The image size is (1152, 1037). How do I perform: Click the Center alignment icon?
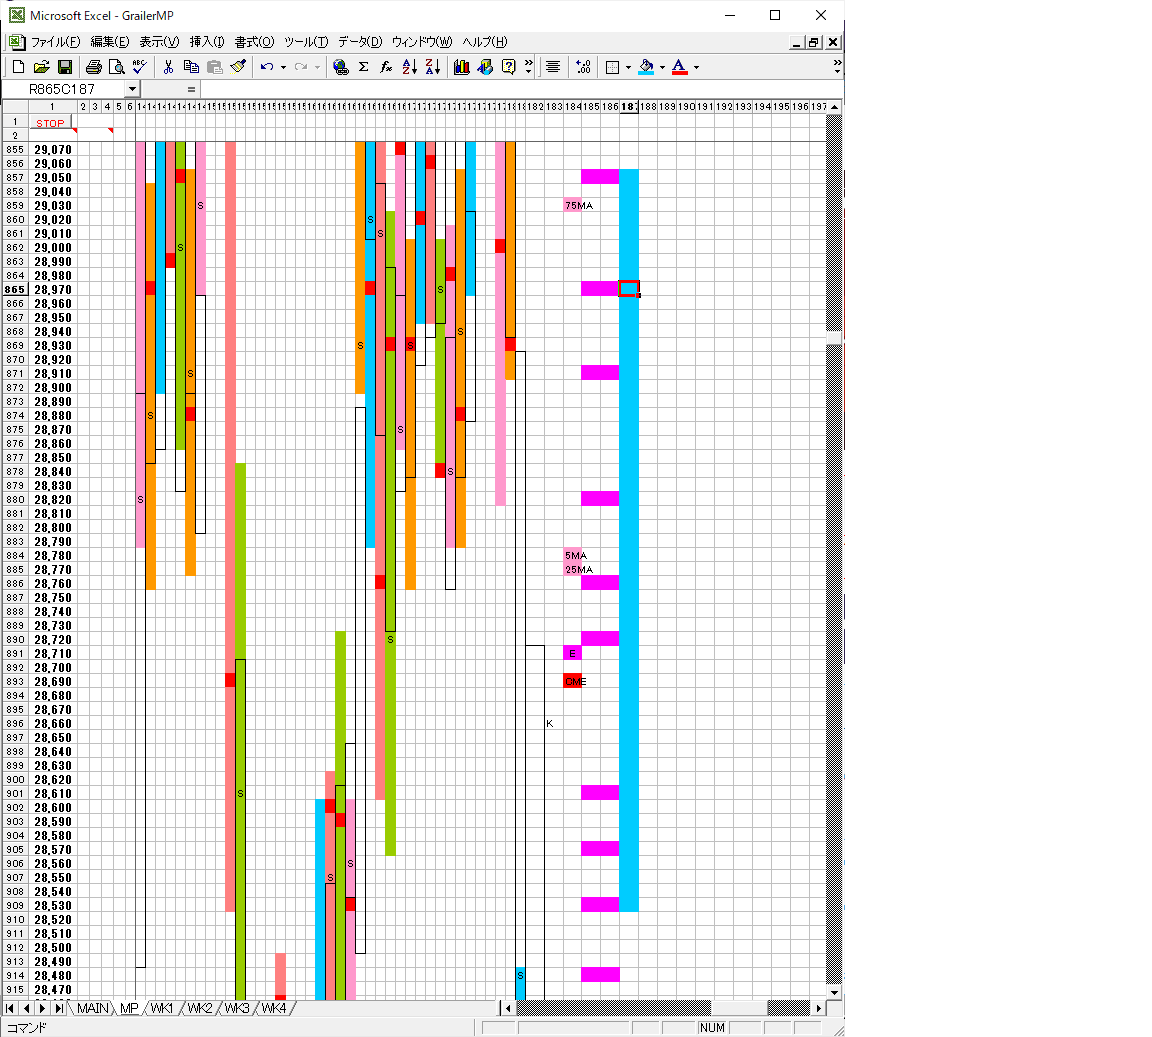click(553, 67)
